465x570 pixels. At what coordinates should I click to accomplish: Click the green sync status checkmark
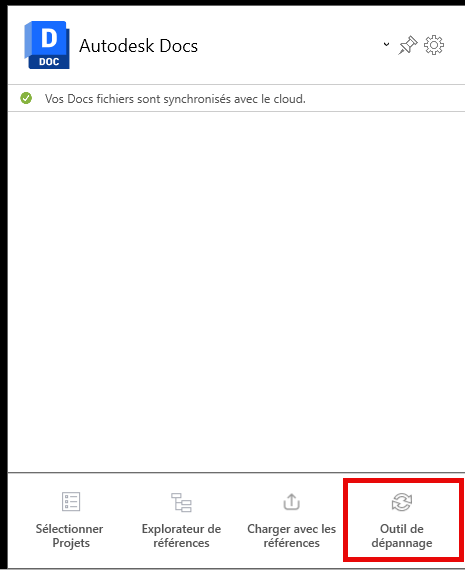pyautogui.click(x=26, y=98)
